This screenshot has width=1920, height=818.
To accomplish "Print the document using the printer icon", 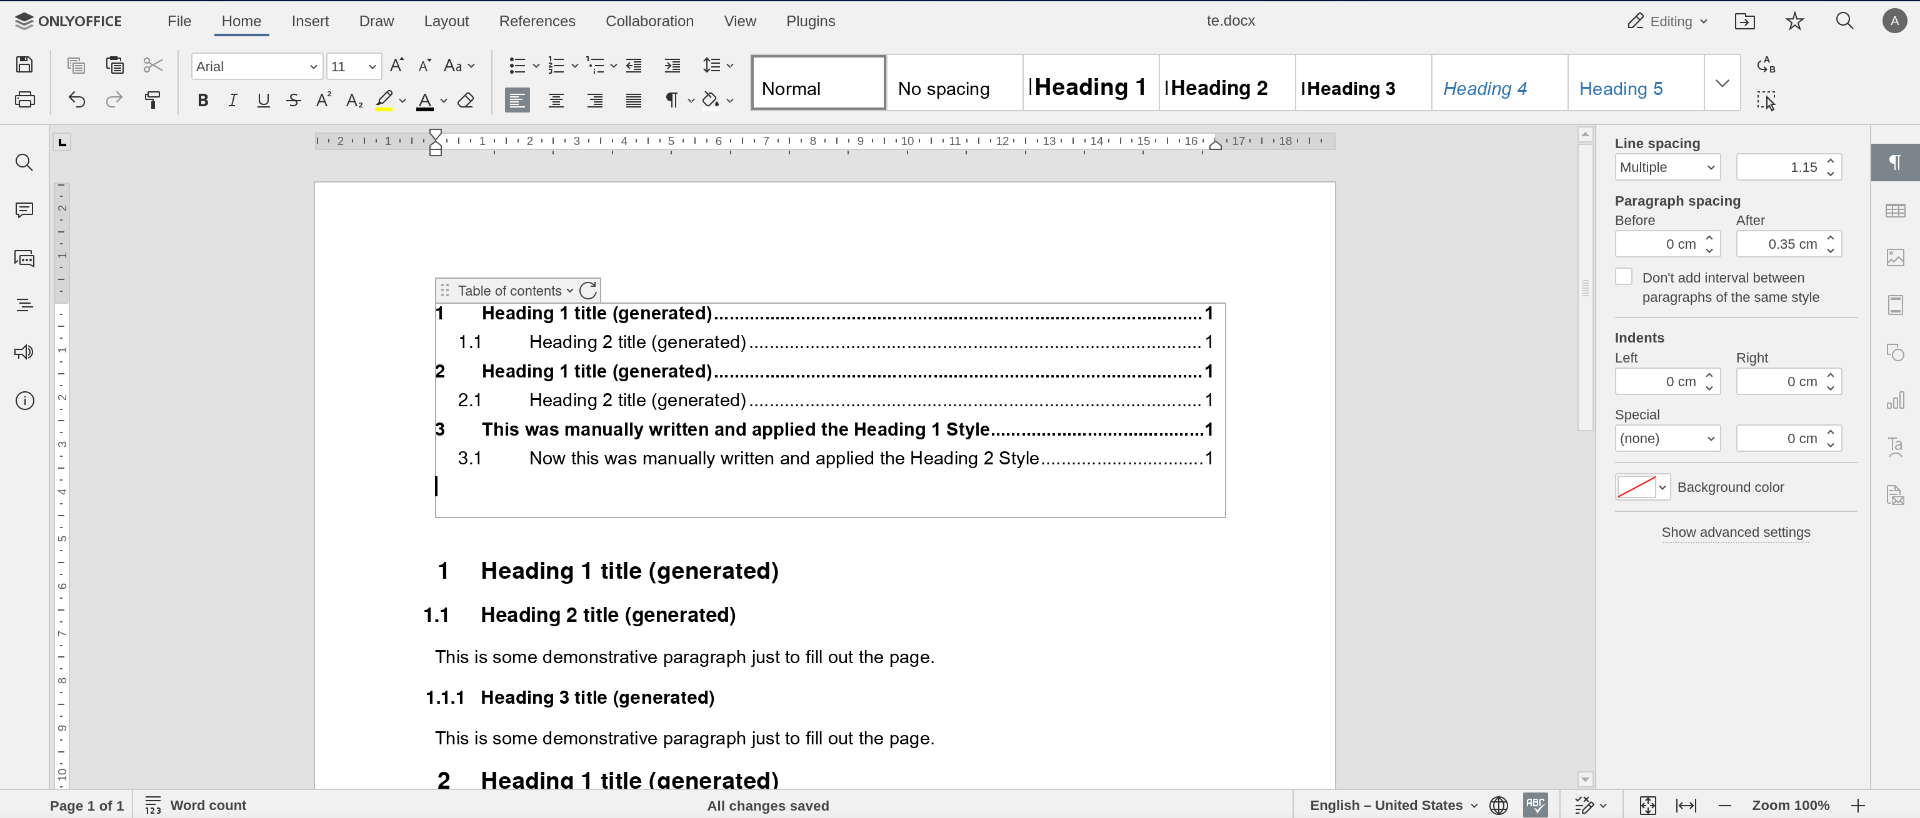I will tap(25, 100).
